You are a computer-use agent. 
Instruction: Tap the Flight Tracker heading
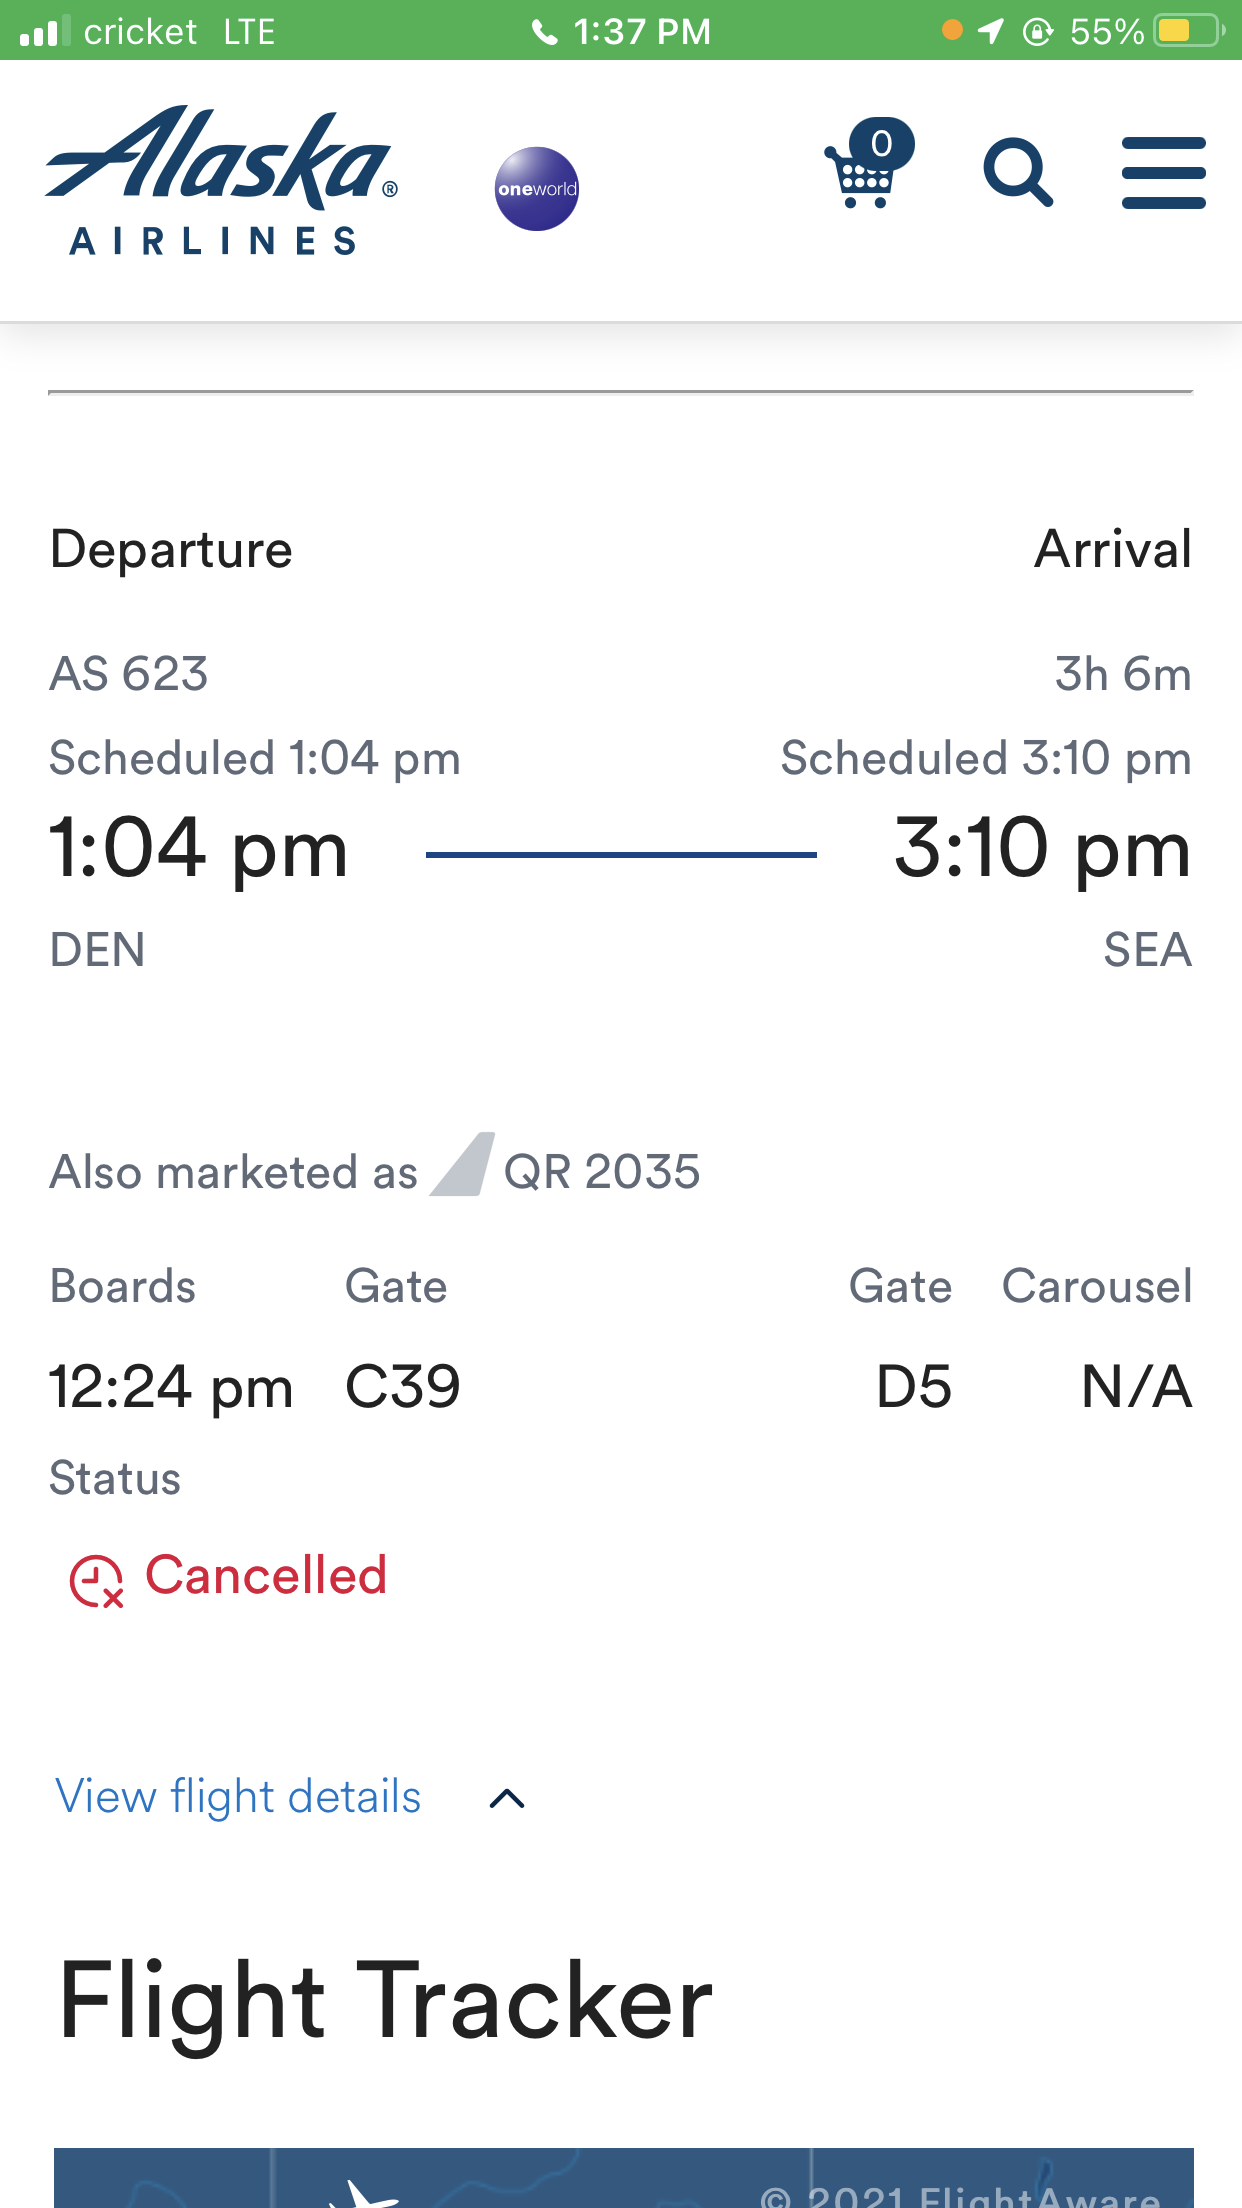point(385,2002)
